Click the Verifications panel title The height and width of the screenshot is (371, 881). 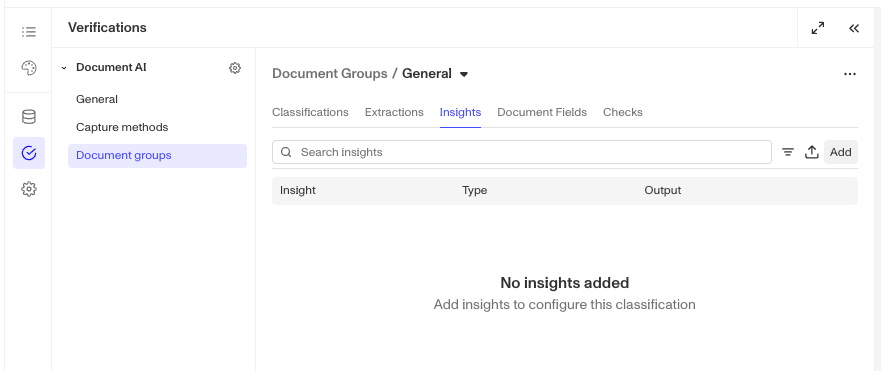107,28
